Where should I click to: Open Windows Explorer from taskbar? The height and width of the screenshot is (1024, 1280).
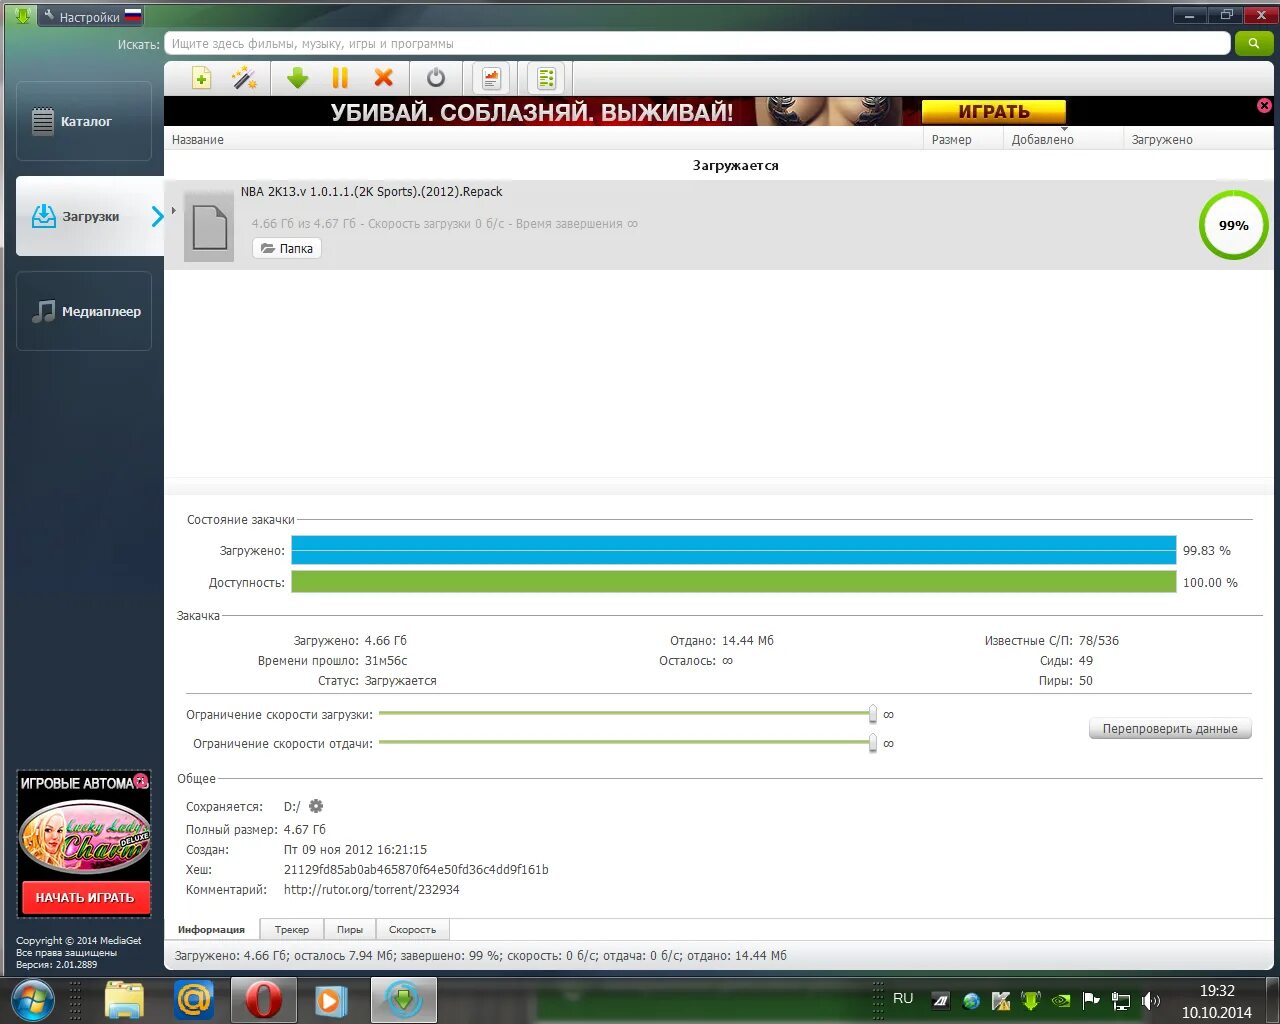pyautogui.click(x=125, y=1000)
